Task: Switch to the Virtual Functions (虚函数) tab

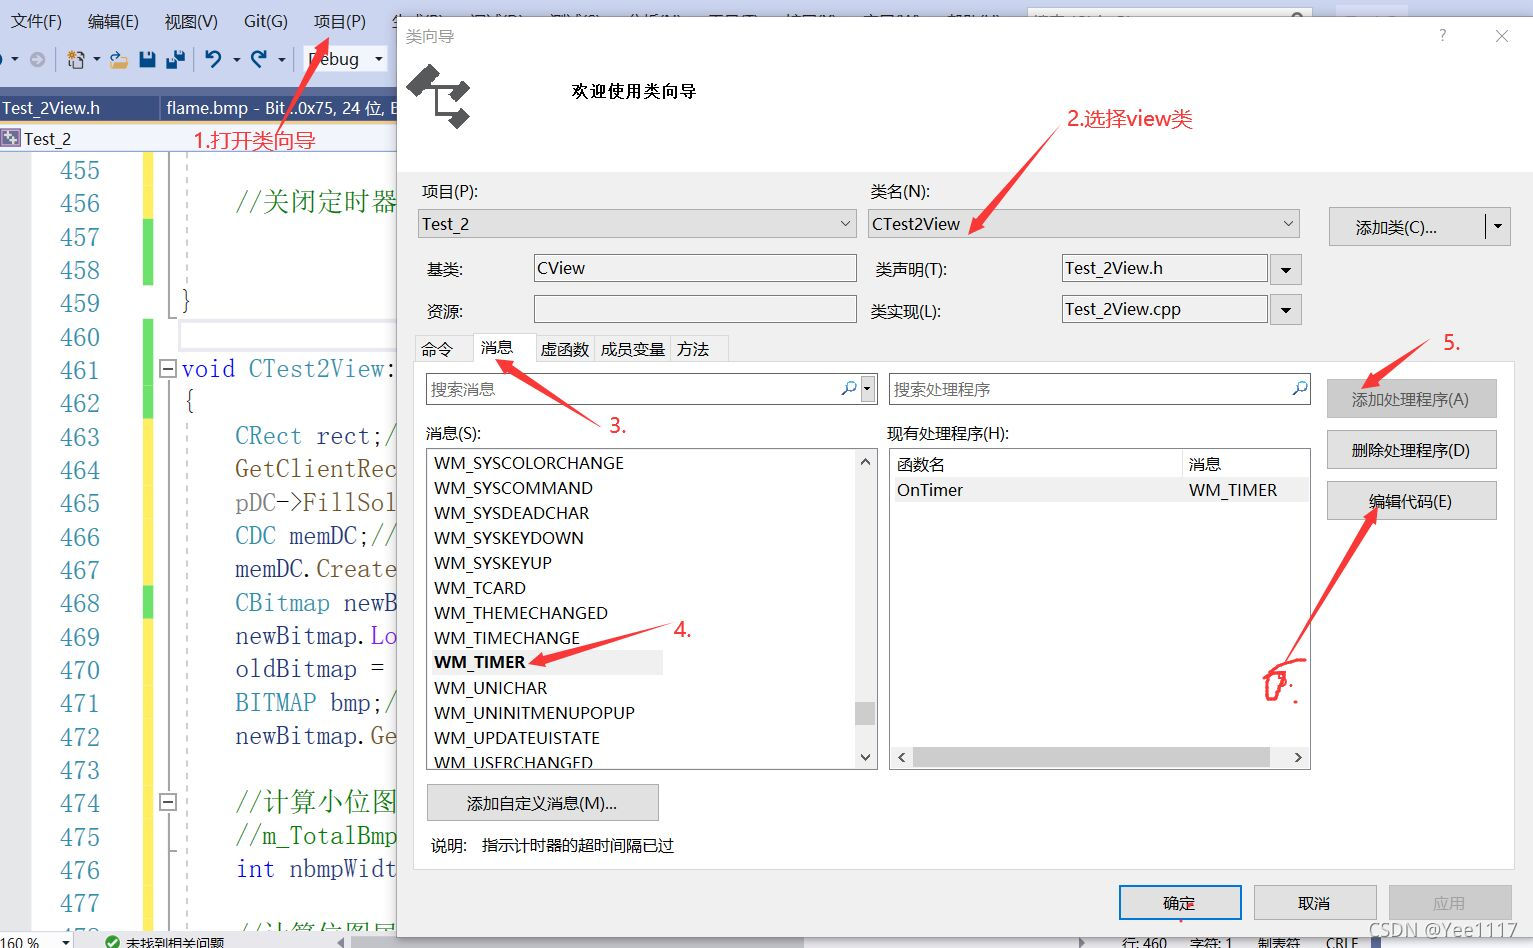Action: (565, 349)
